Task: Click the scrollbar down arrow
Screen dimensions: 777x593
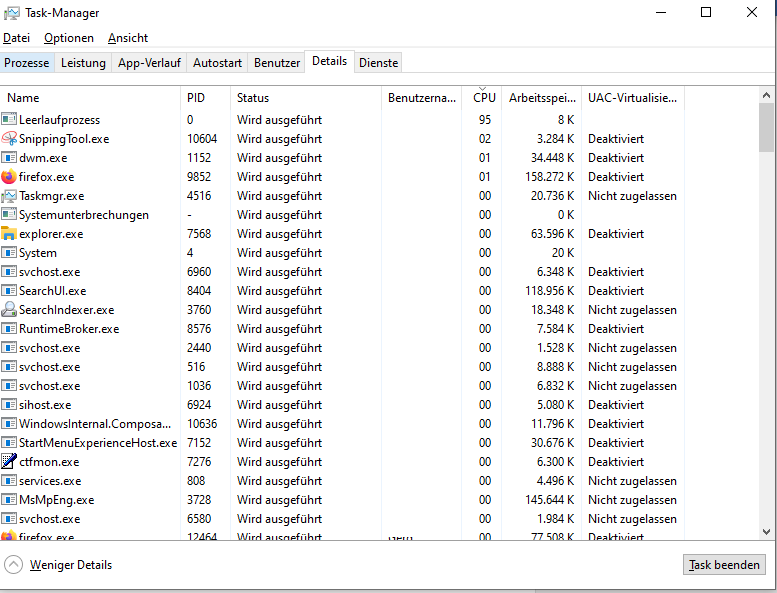Action: click(766, 532)
